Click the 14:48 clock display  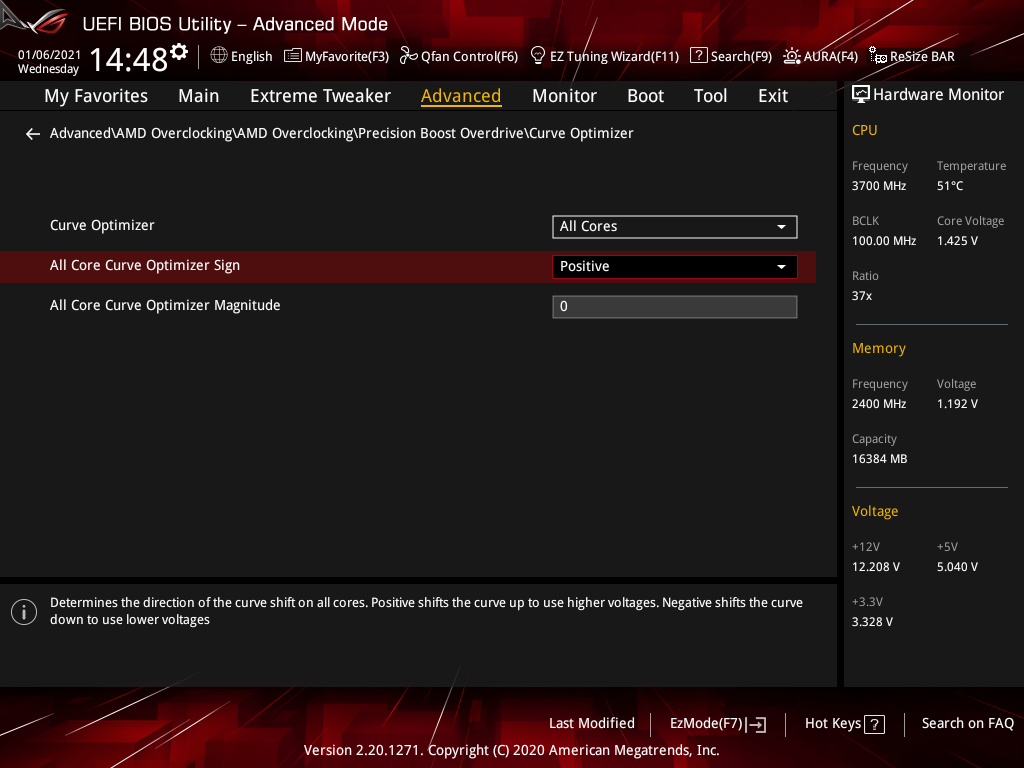129,59
